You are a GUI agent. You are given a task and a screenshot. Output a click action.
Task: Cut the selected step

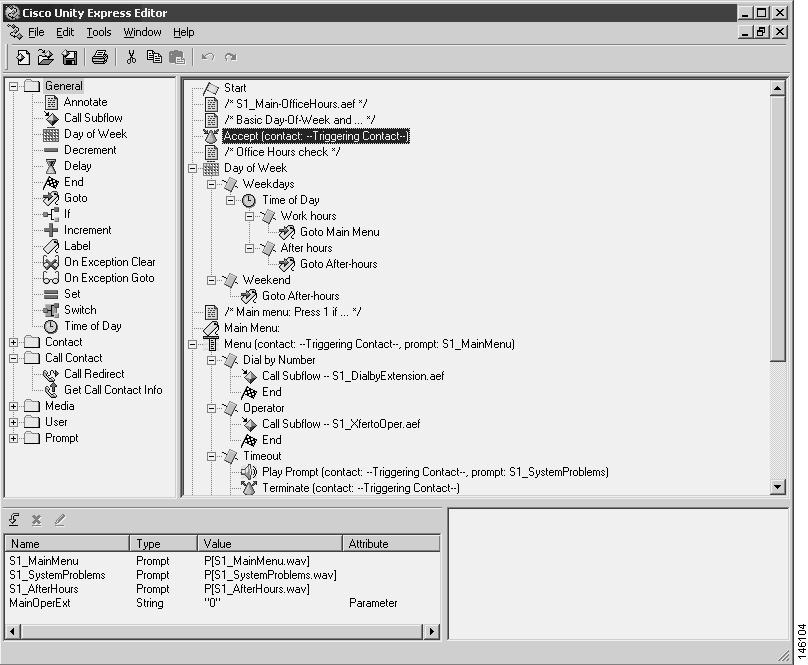[x=133, y=57]
